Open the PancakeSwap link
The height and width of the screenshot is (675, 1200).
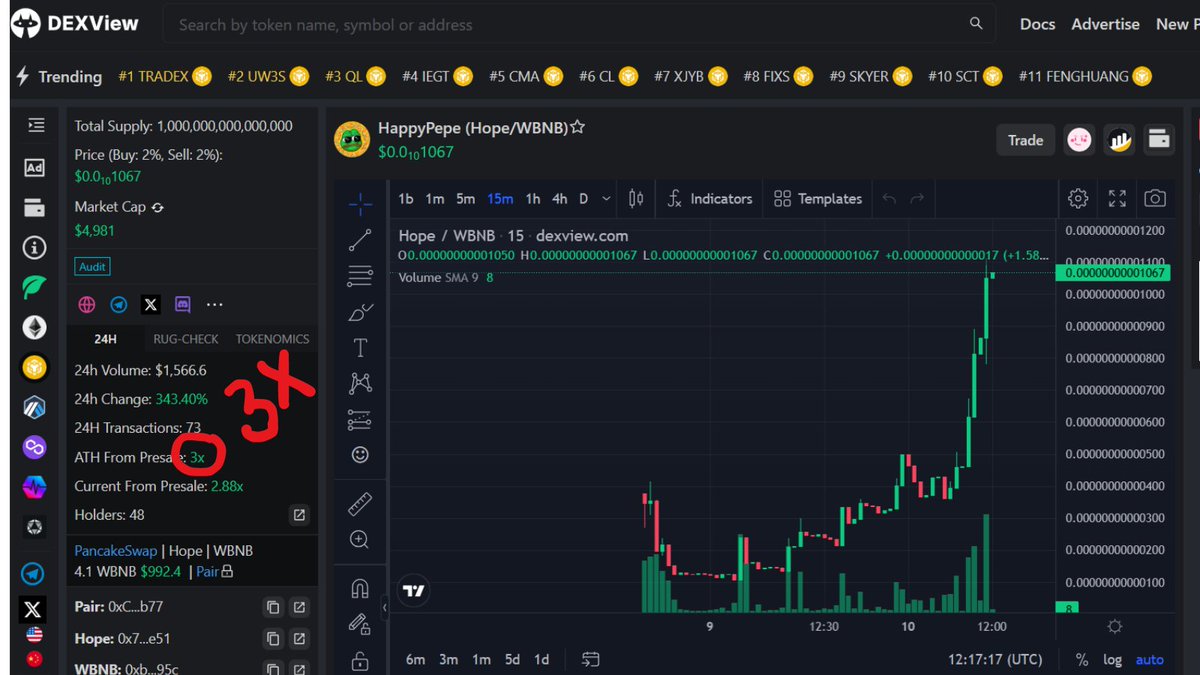[x=118, y=551]
